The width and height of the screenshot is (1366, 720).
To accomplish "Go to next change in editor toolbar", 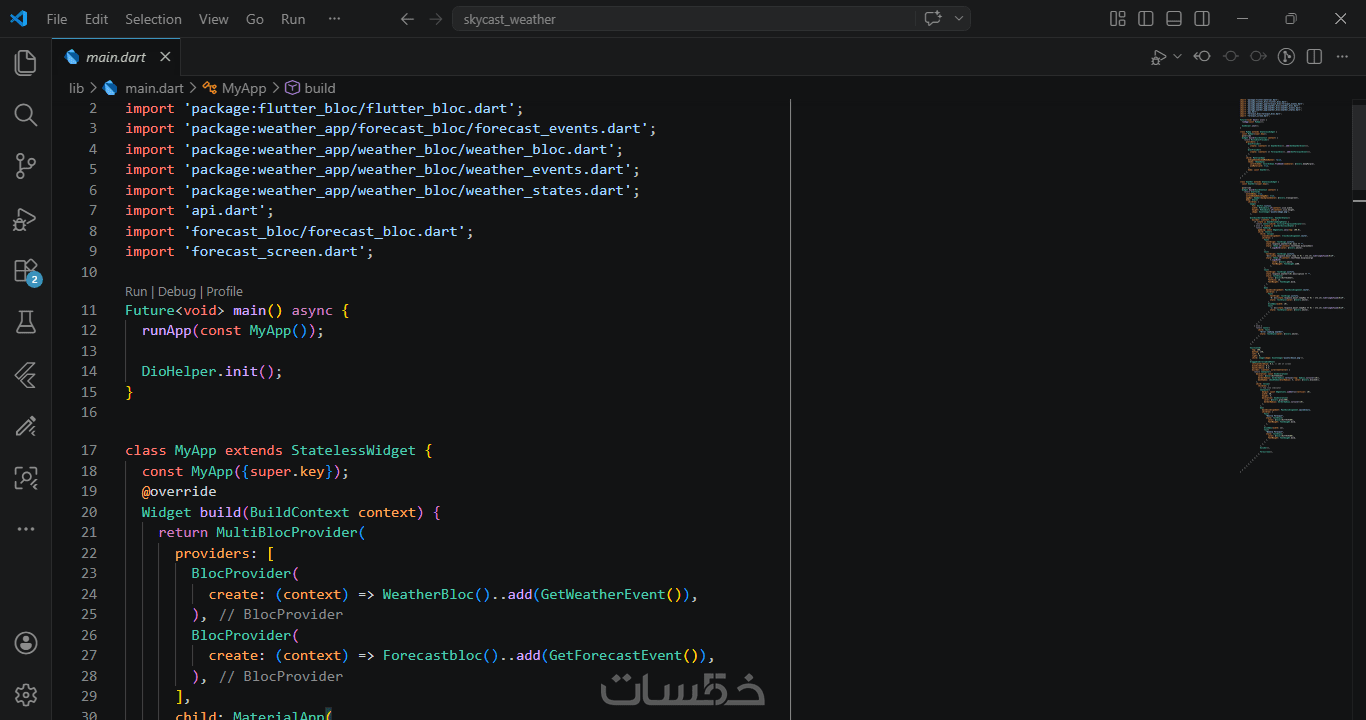I will 1259,57.
